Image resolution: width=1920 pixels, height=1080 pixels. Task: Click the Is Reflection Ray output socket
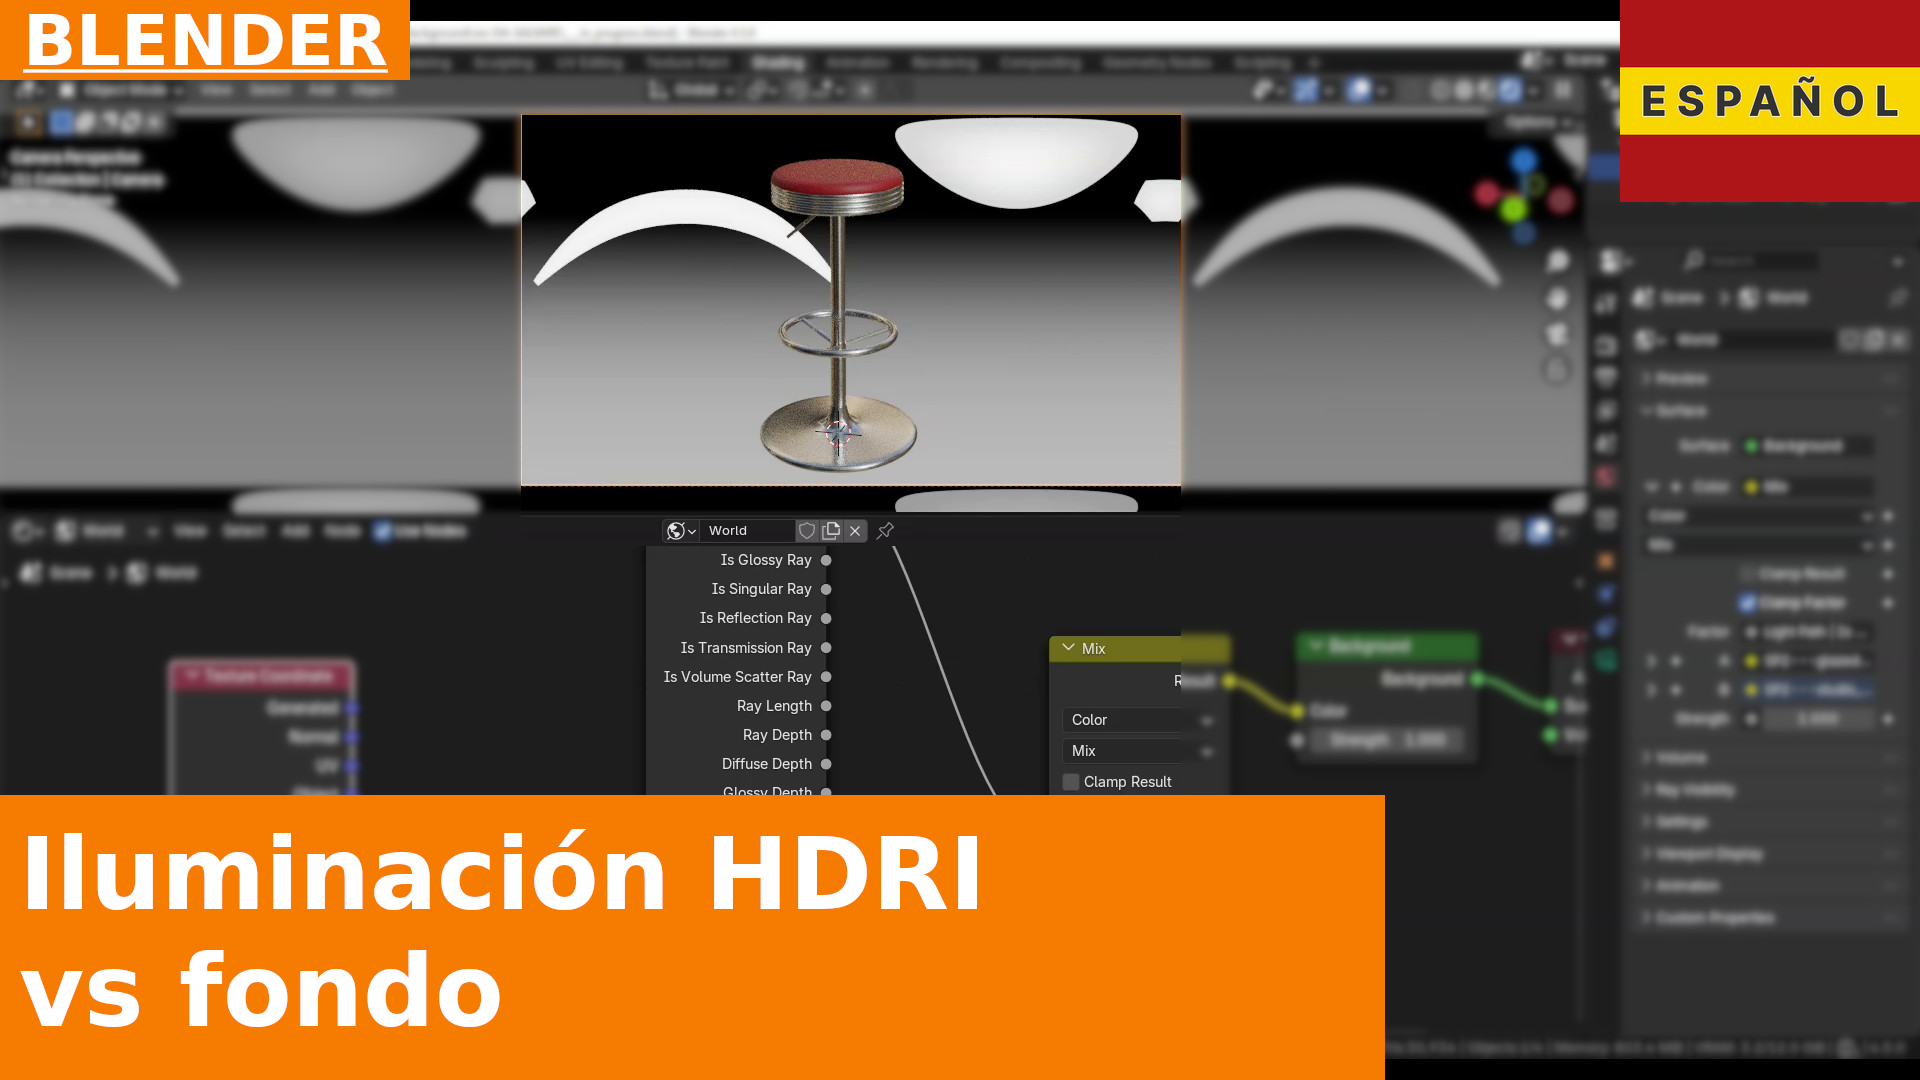click(x=826, y=618)
